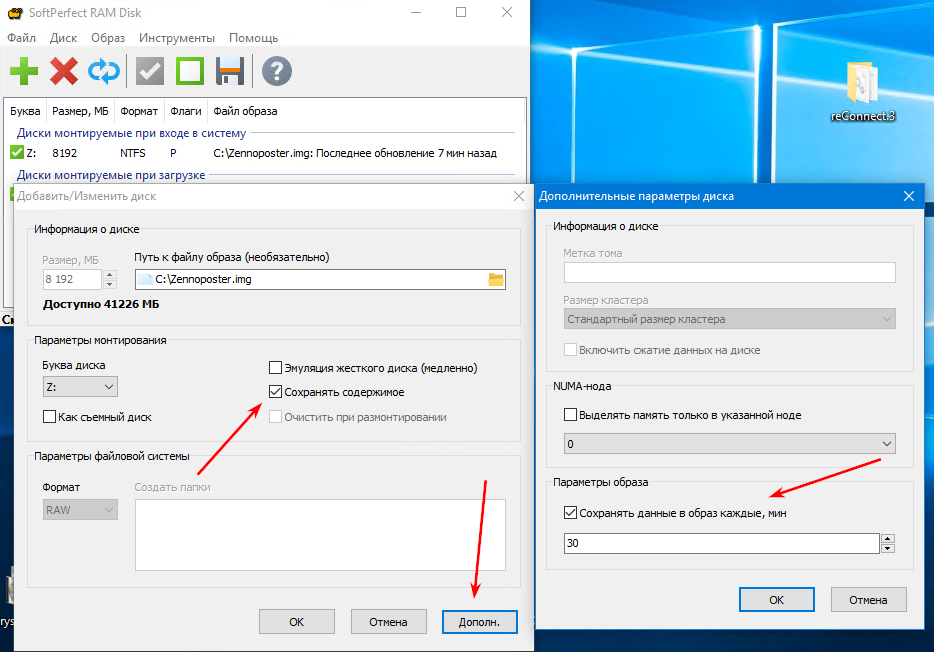Open the Помощь menu
Image resolution: width=934 pixels, height=652 pixels.
pos(253,38)
